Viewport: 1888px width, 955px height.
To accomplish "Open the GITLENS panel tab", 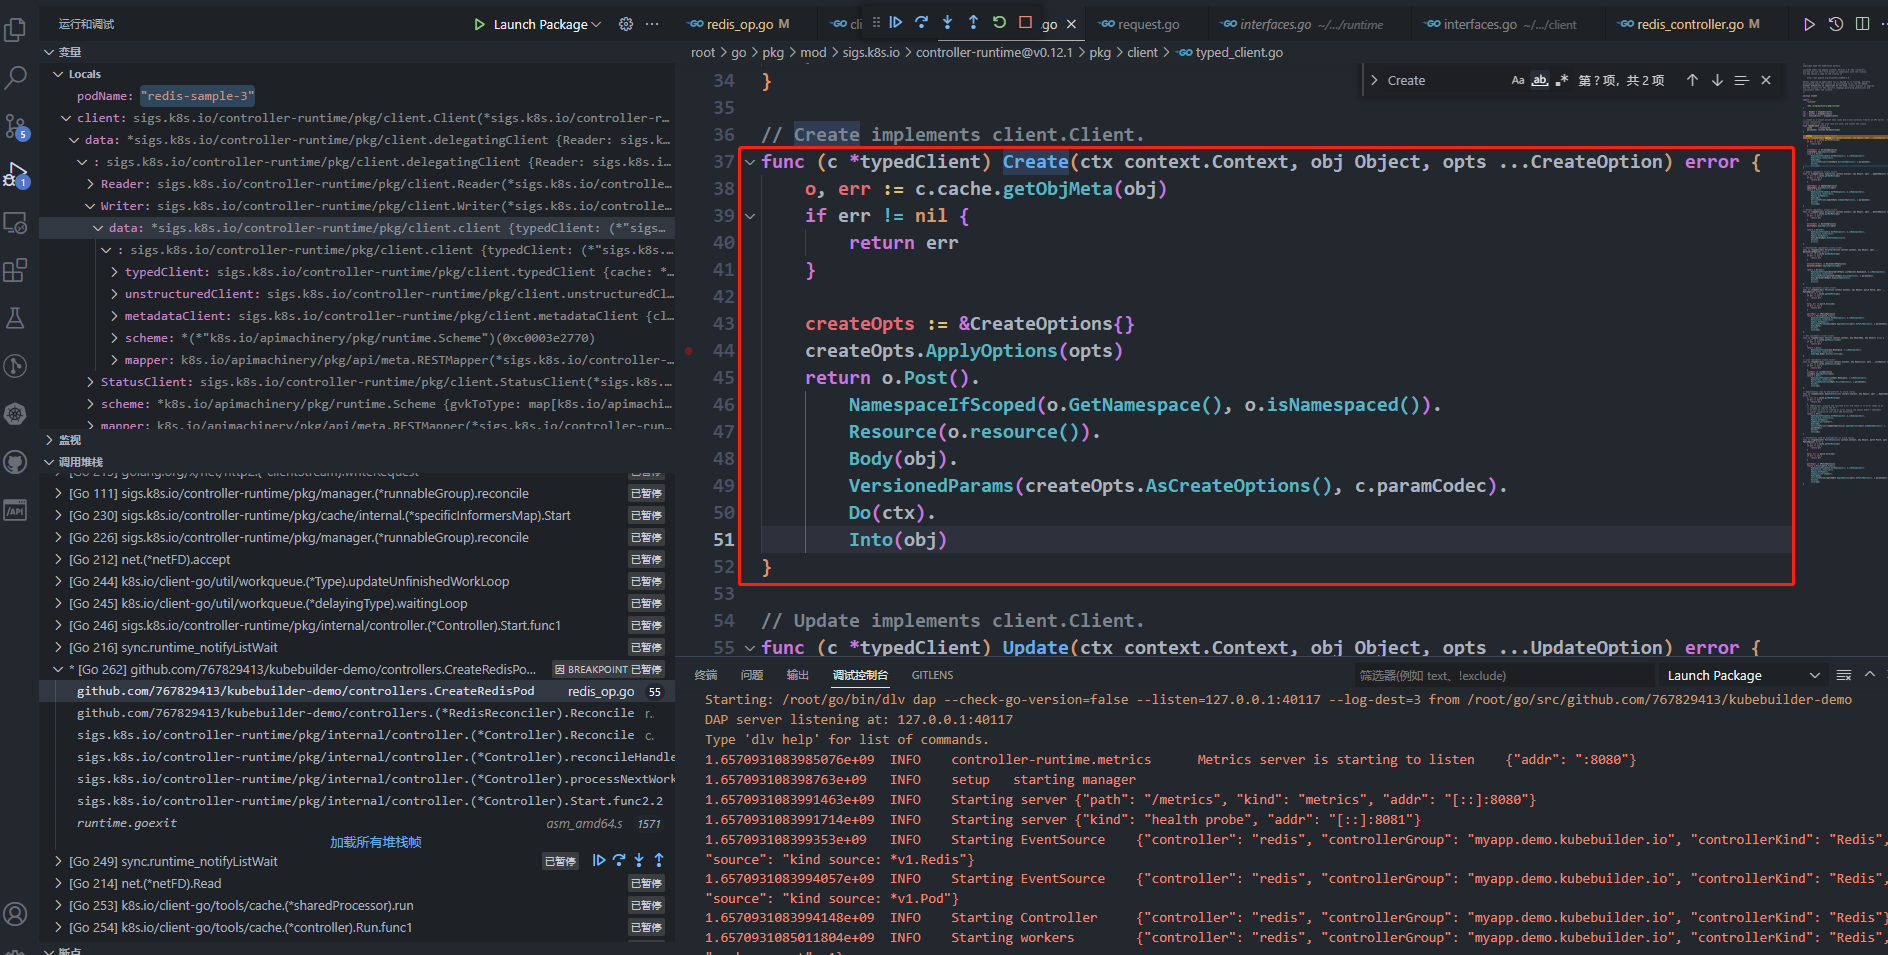I will click(932, 675).
